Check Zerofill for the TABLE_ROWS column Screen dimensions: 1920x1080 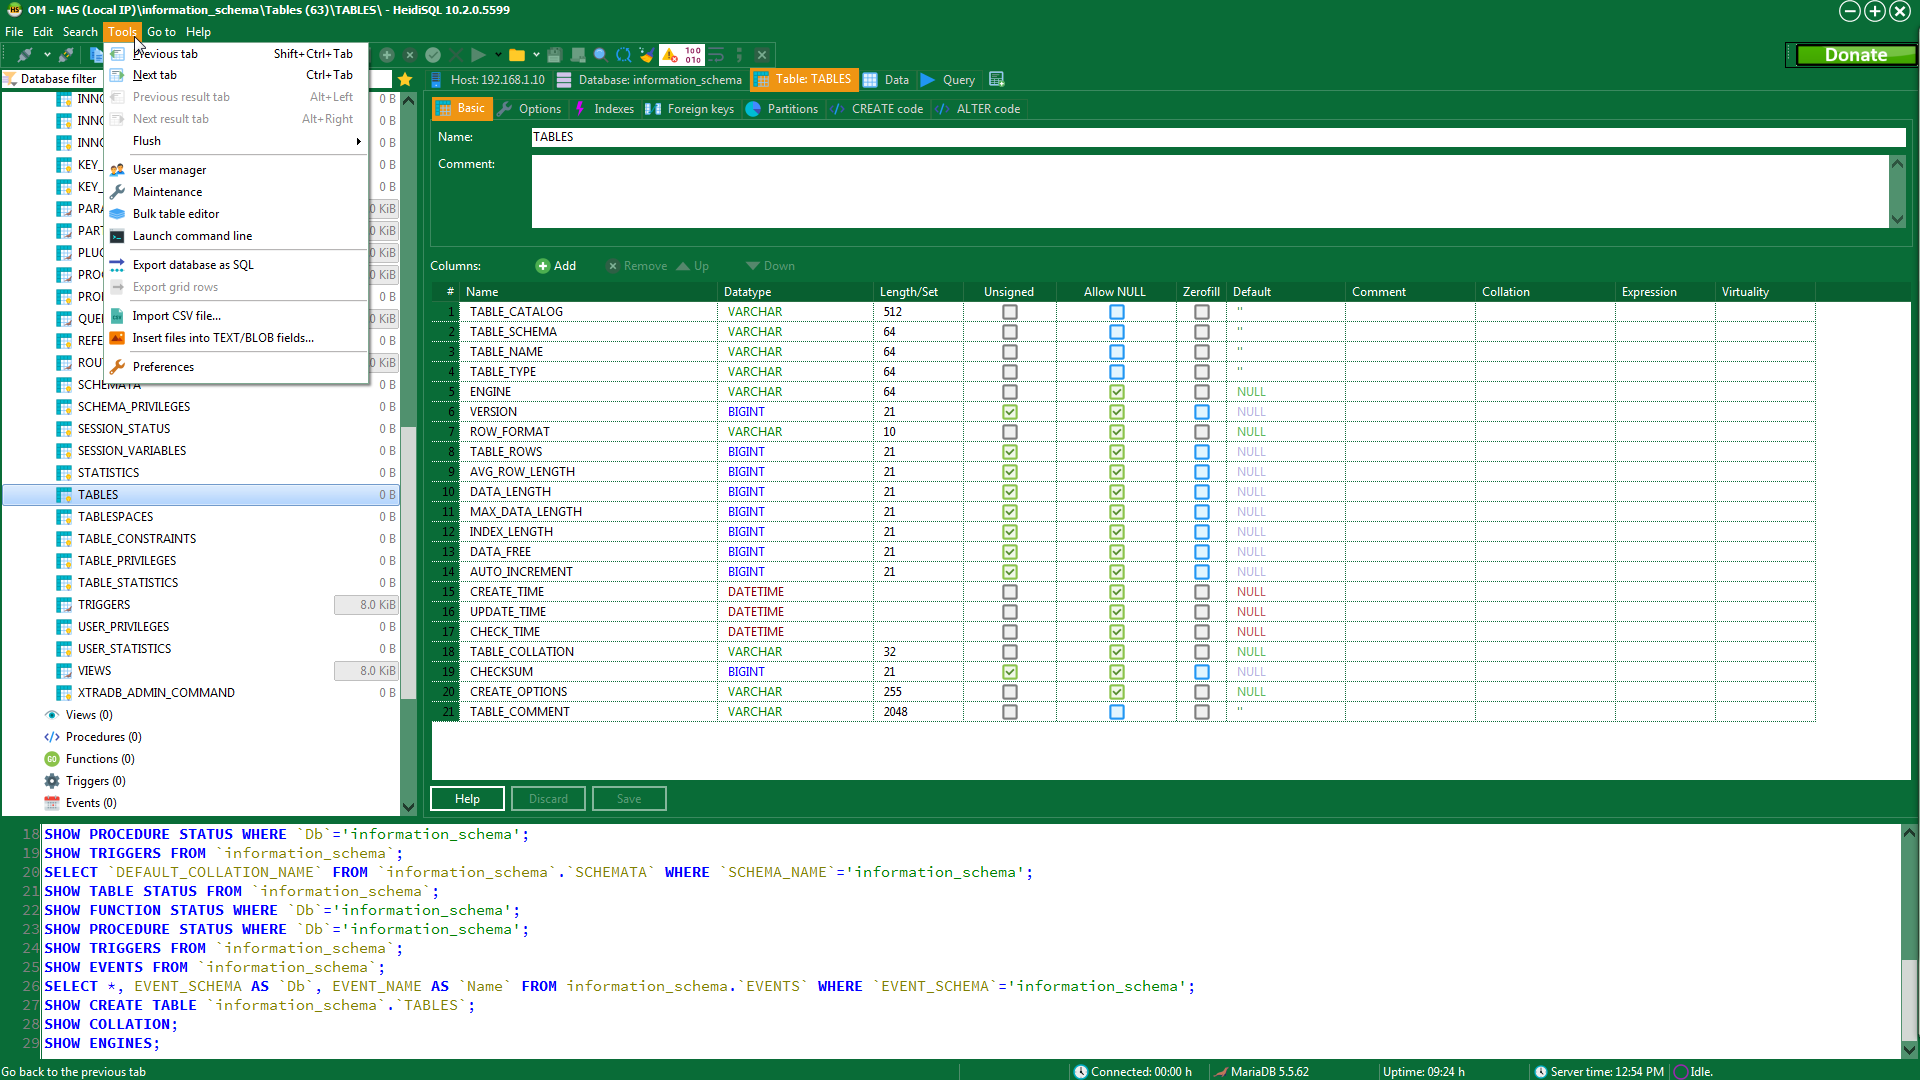[x=1200, y=452]
